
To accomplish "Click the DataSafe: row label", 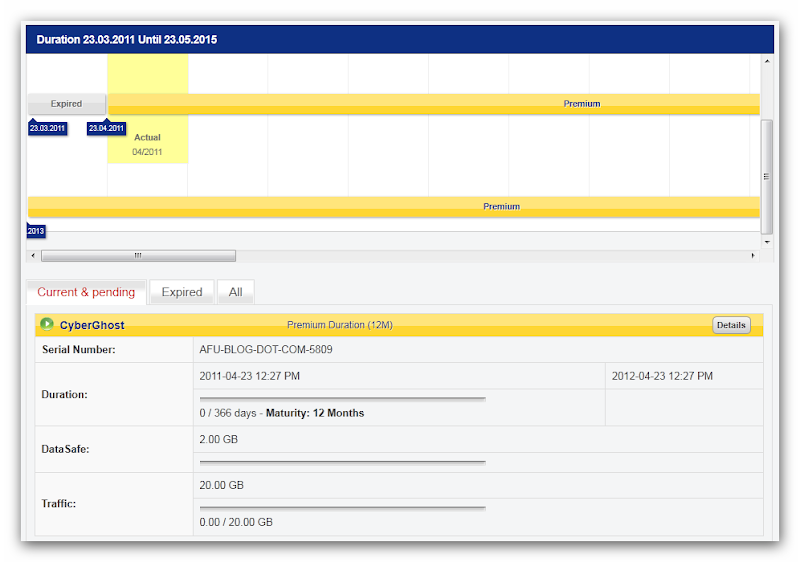I will point(65,449).
